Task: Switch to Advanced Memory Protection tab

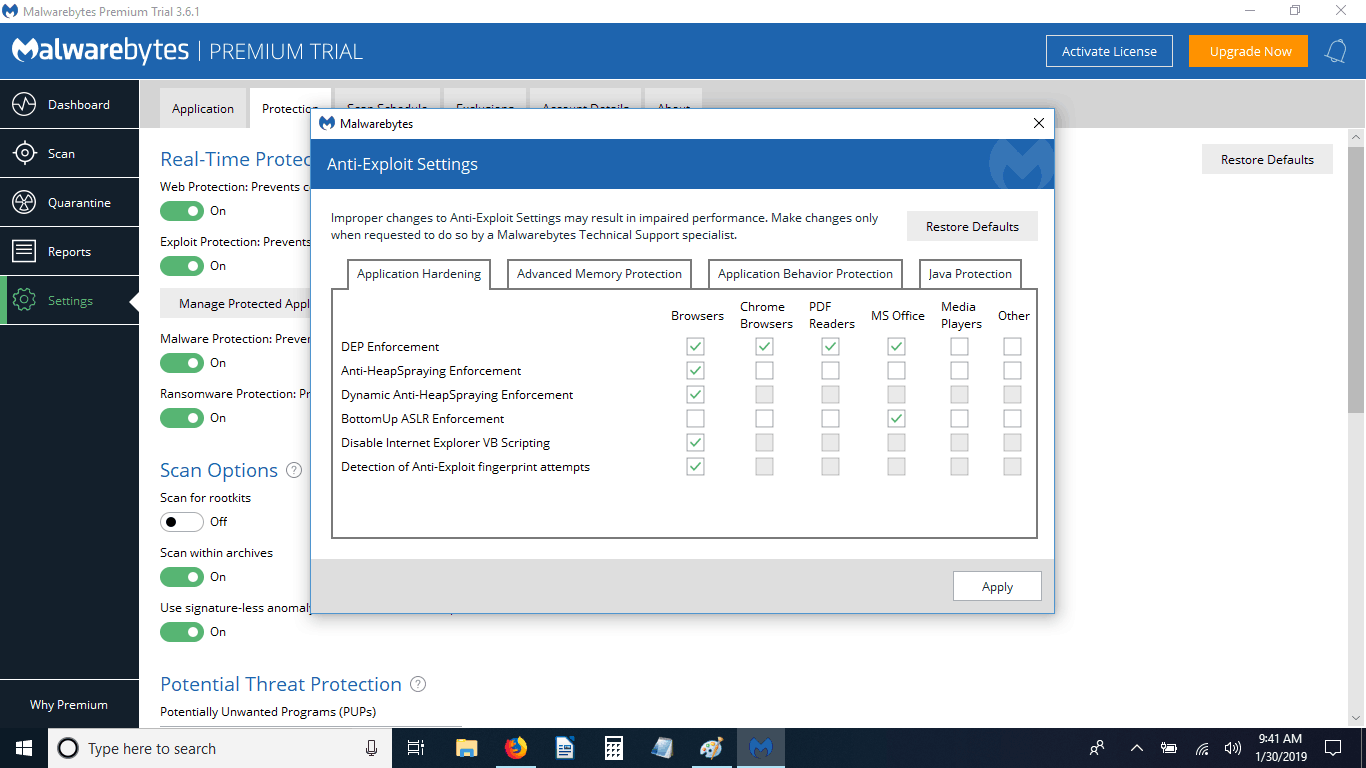Action: pyautogui.click(x=599, y=274)
